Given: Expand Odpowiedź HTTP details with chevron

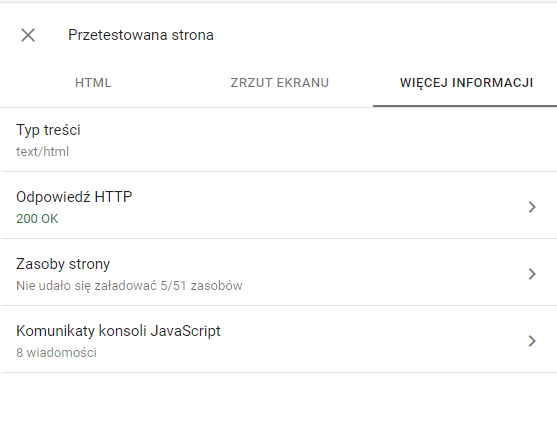Looking at the screenshot, I should 532,207.
